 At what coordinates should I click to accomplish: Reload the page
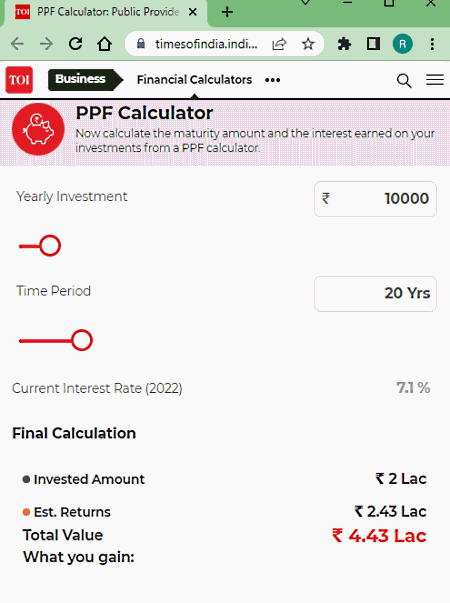(x=75, y=44)
